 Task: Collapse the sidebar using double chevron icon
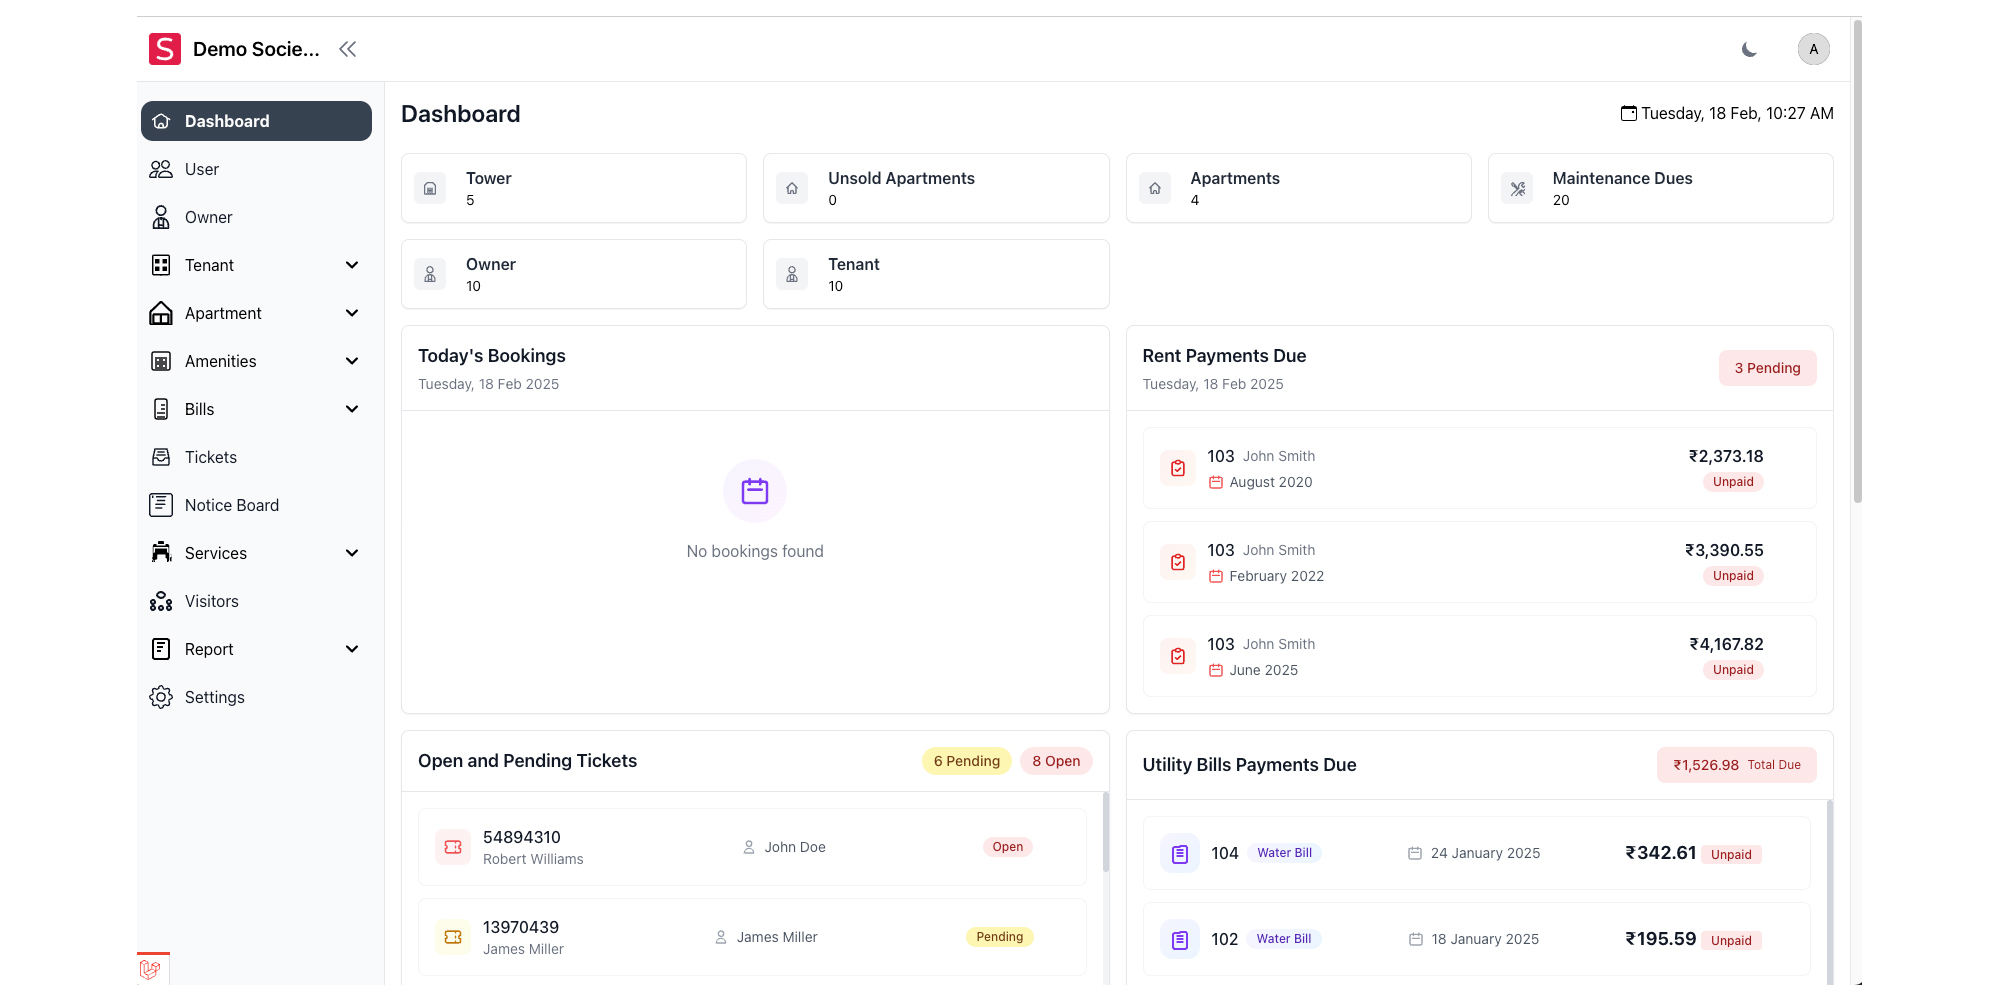pyautogui.click(x=347, y=49)
